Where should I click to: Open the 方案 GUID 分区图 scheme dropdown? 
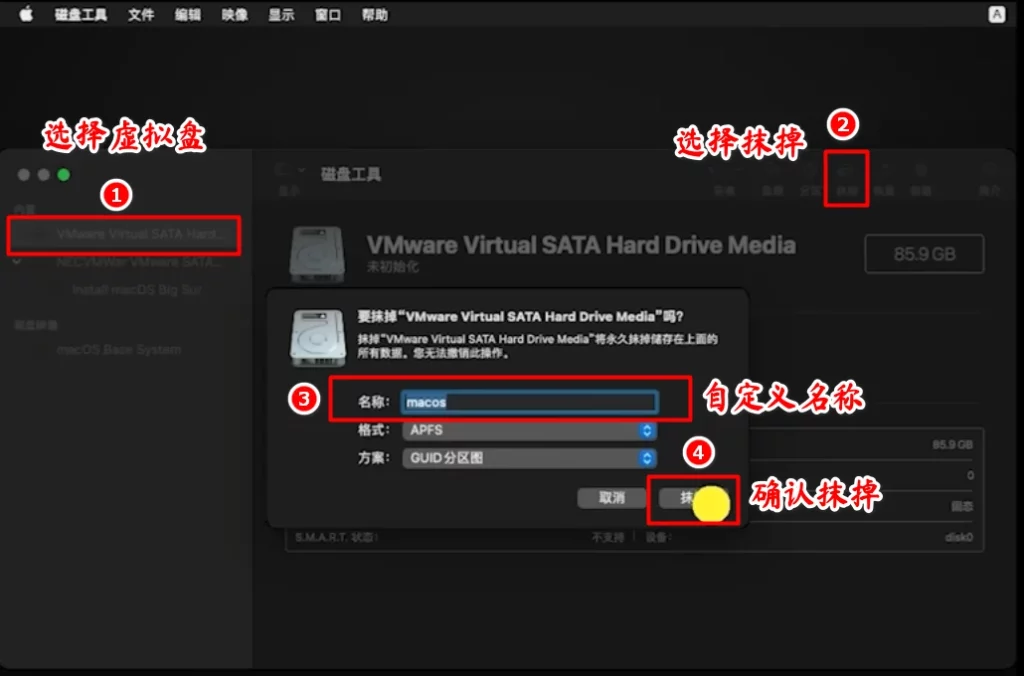pos(529,459)
